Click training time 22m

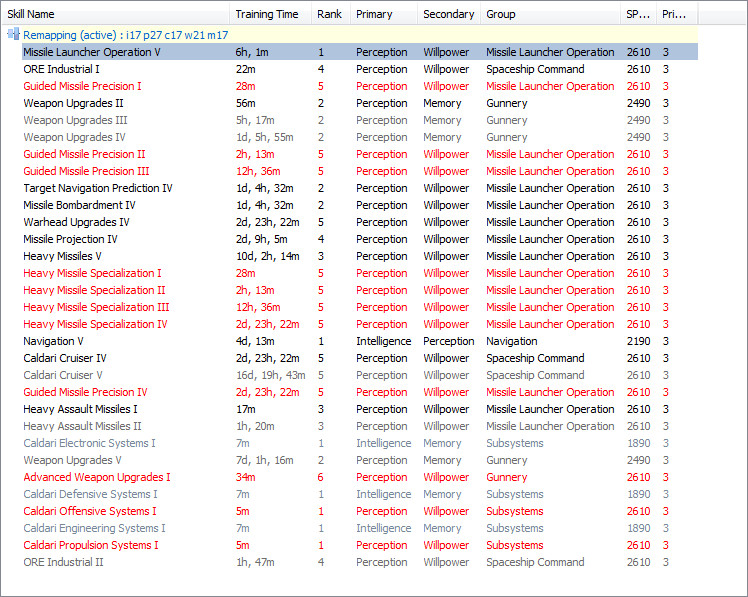pos(246,69)
